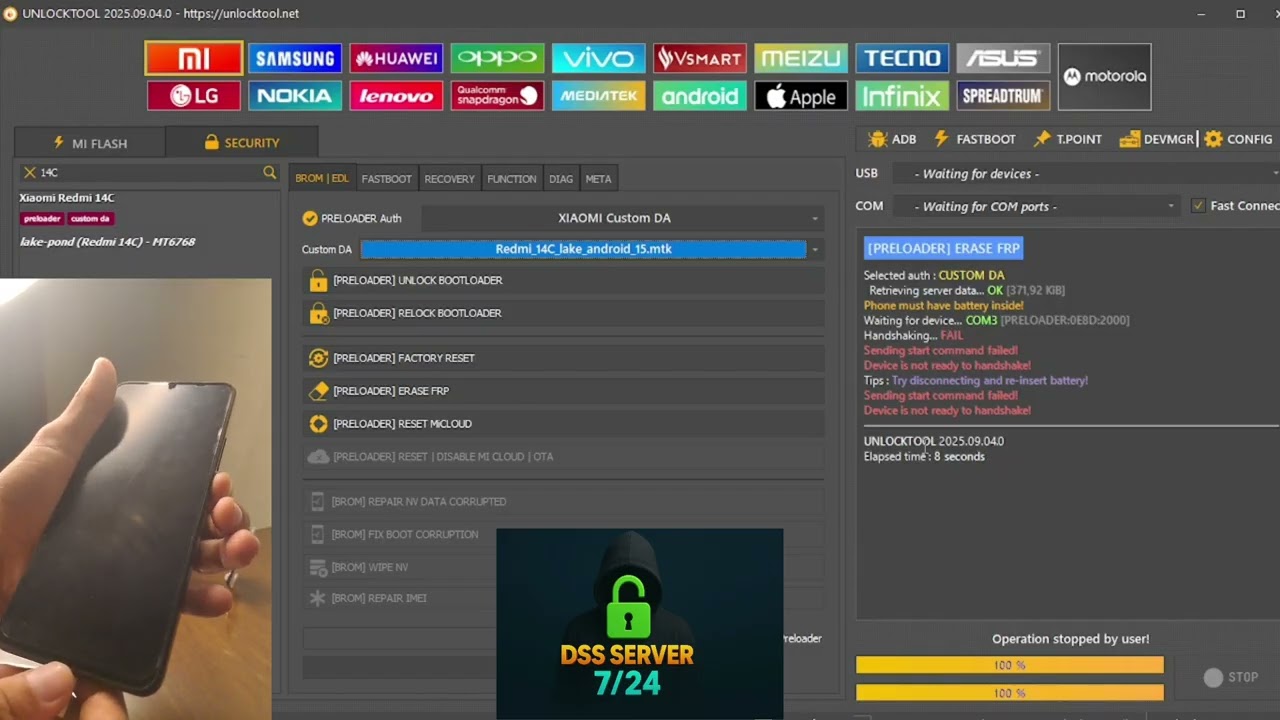1280x720 pixels.
Task: Click [BROM] REPAIR NV DATA CORRUPTED
Action: pos(563,502)
